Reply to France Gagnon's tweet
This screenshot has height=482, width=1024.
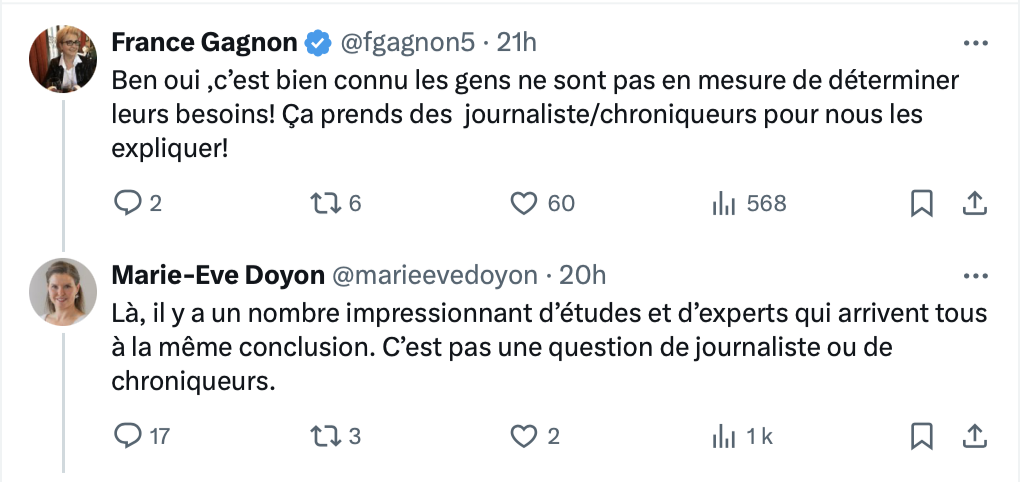(126, 204)
